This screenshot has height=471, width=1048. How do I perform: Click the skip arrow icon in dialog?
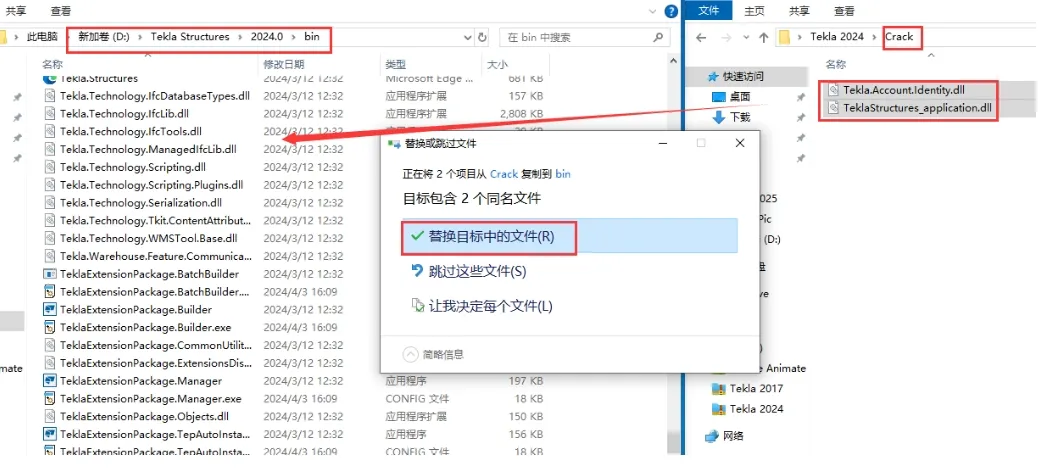coord(417,271)
